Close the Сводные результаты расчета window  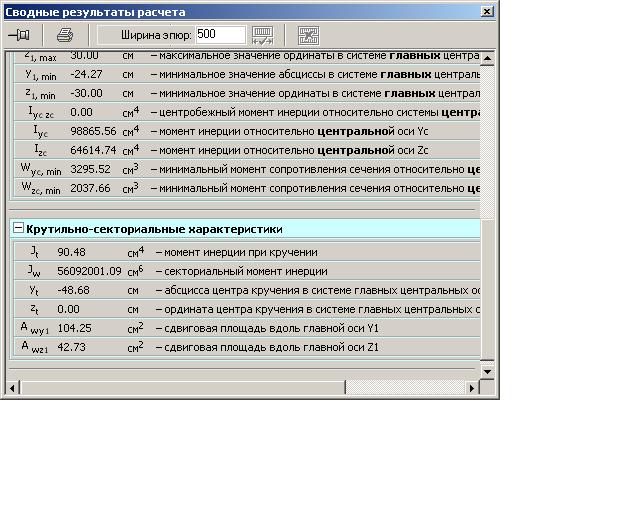(487, 11)
